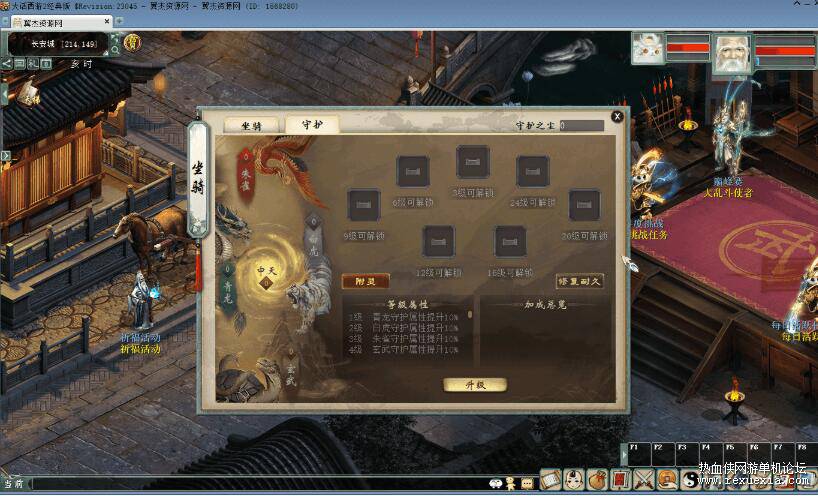This screenshot has width=818, height=496.
Task: Click the F2 hotkey slot
Action: click(664, 454)
